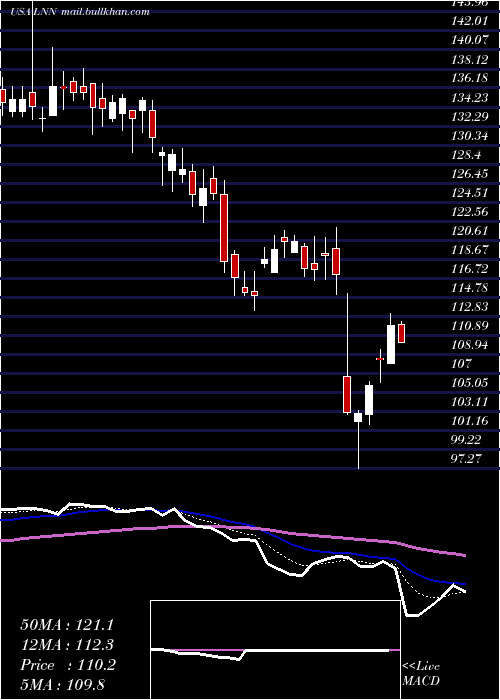
Task: Click the 97.27 price axis label
Action: click(467, 458)
